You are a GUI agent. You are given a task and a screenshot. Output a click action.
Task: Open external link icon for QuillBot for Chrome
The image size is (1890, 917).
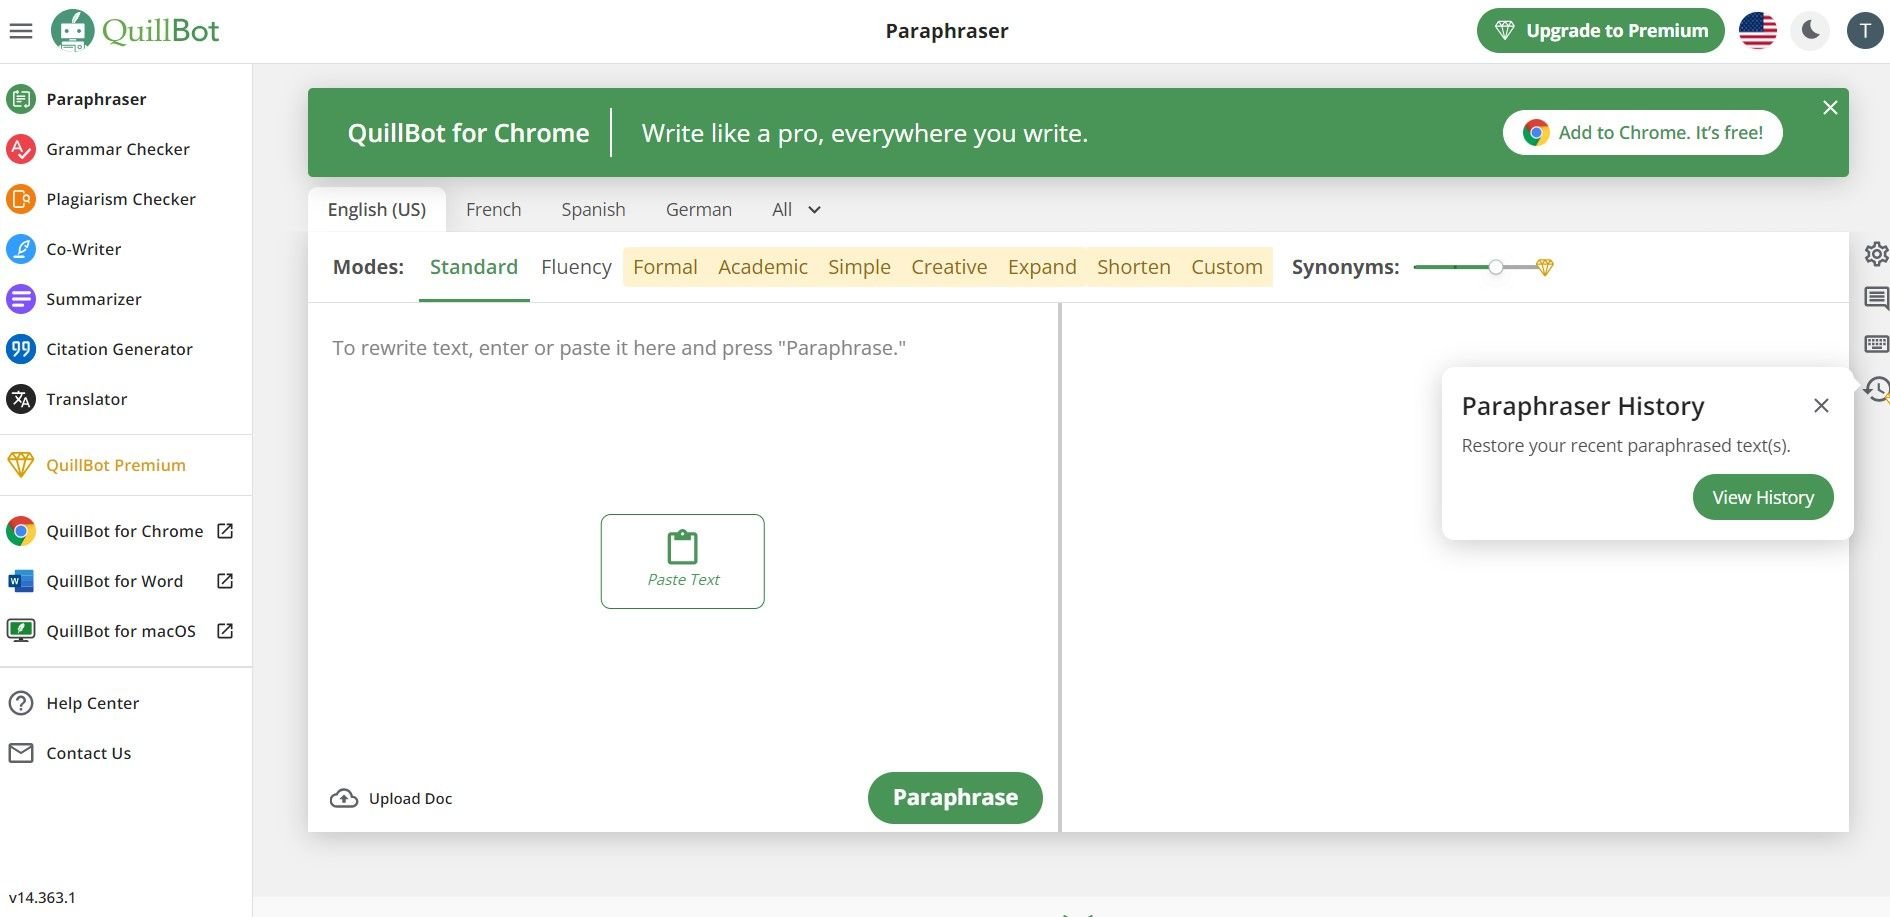(225, 531)
